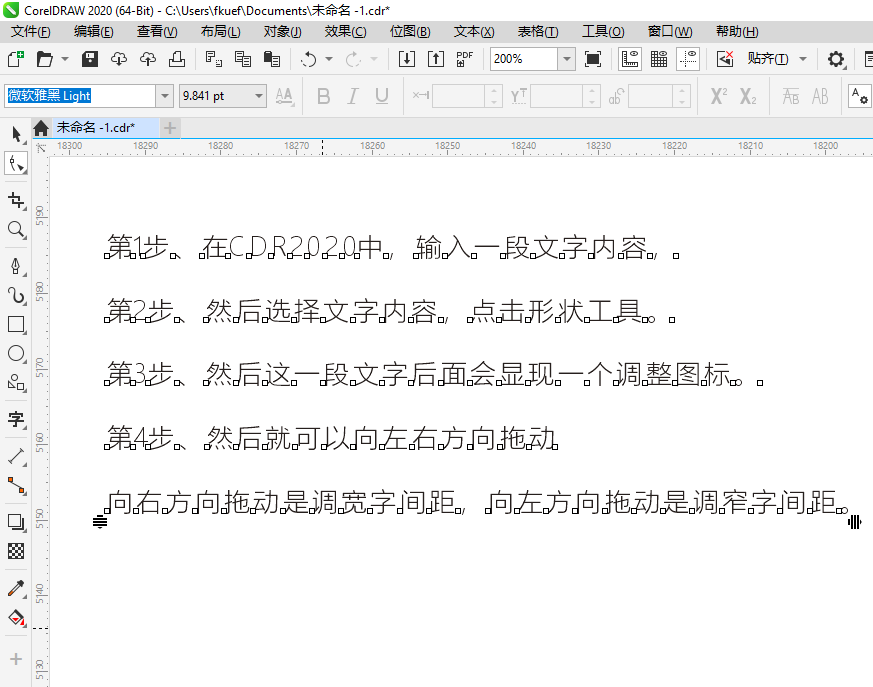The image size is (873, 687).
Task: Toggle subscript X₂
Action: coord(748,96)
